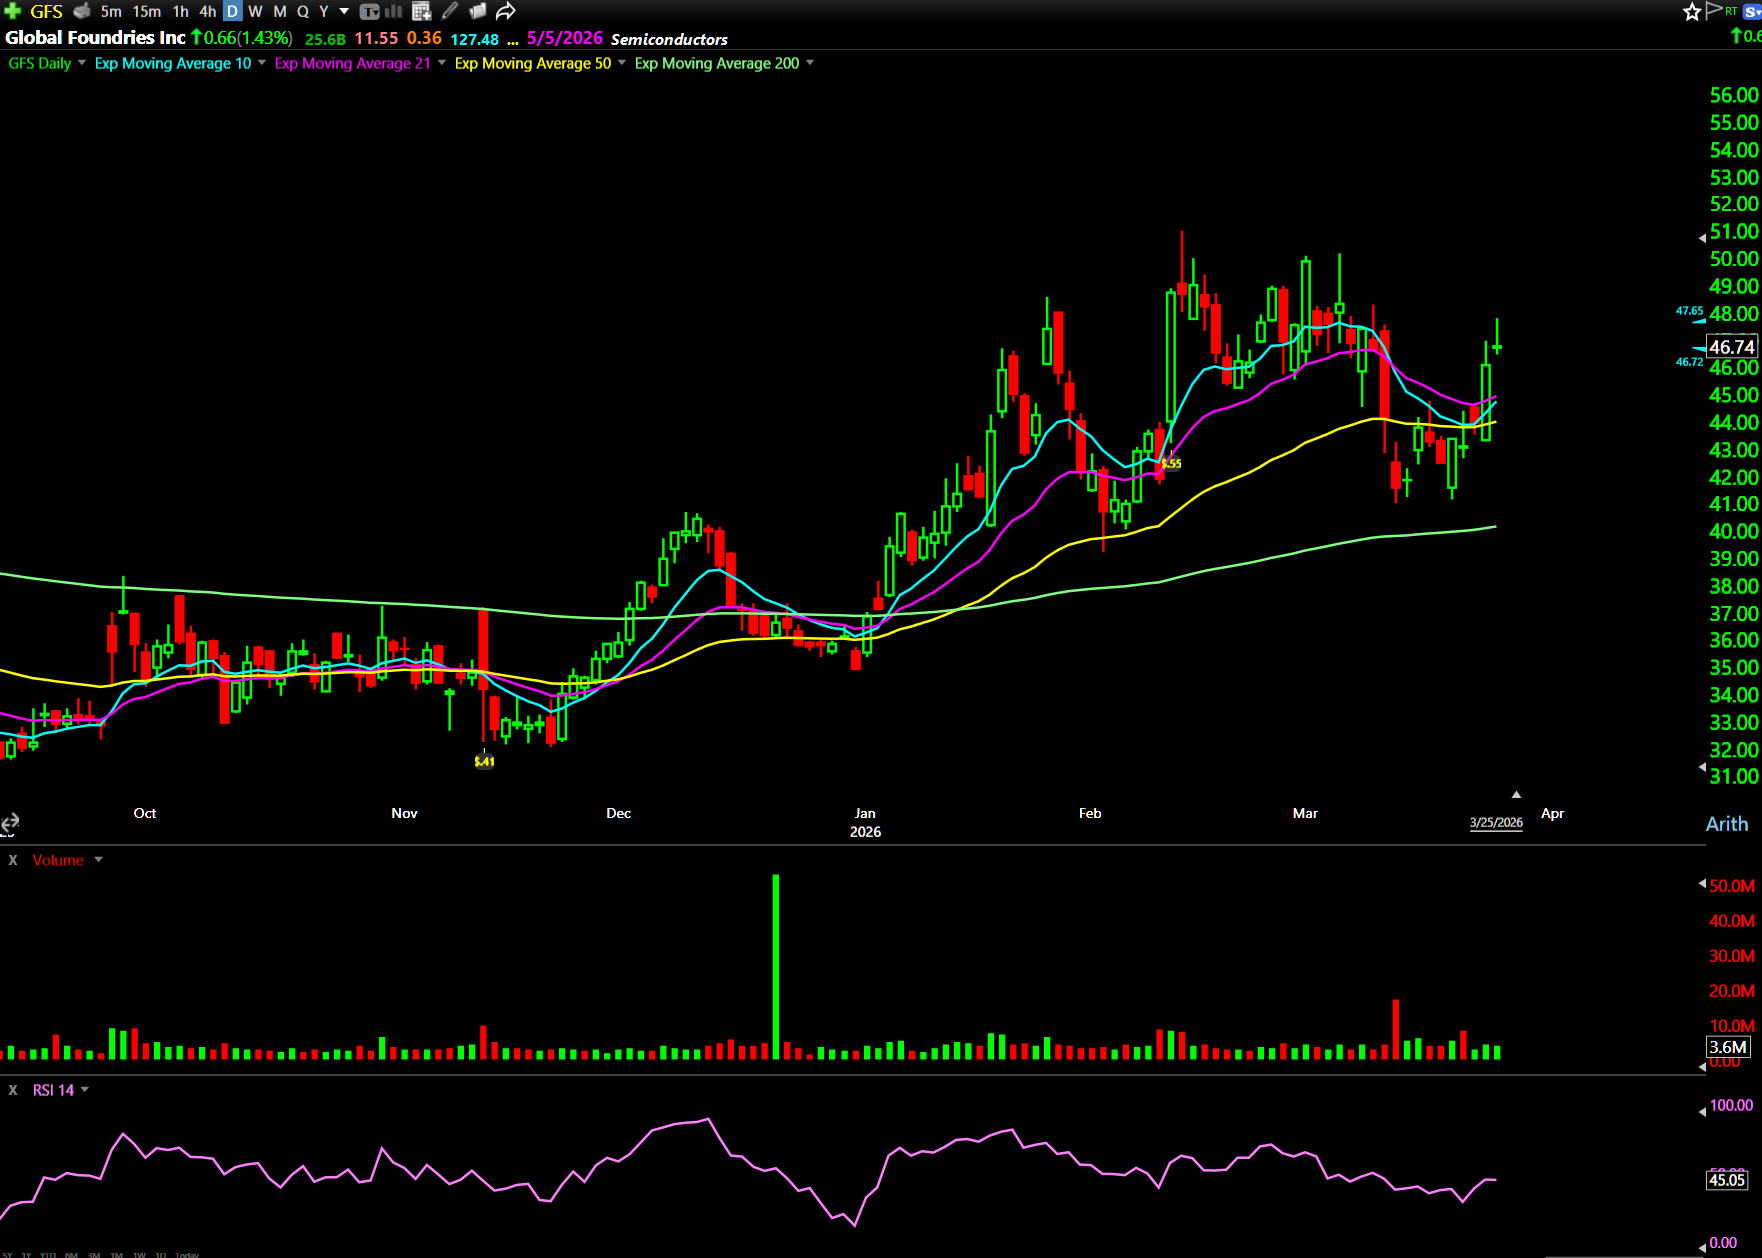Click the bar chart style icon
This screenshot has height=1258, width=1762.
[394, 12]
